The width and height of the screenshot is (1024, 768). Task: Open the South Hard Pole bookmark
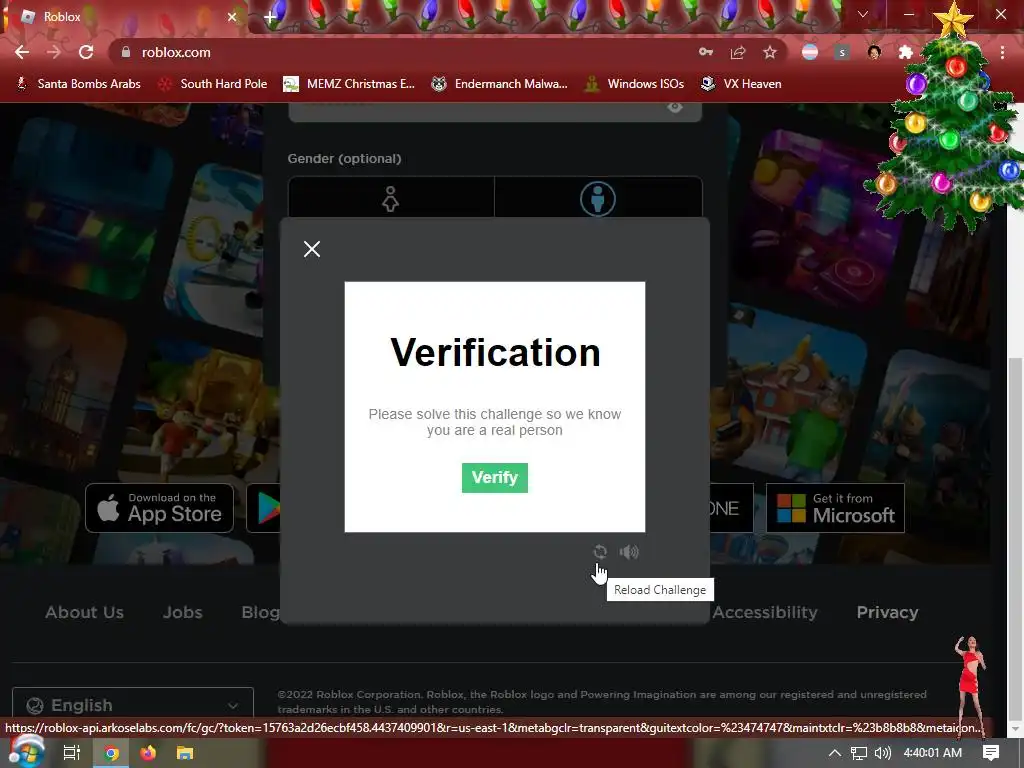pyautogui.click(x=213, y=84)
